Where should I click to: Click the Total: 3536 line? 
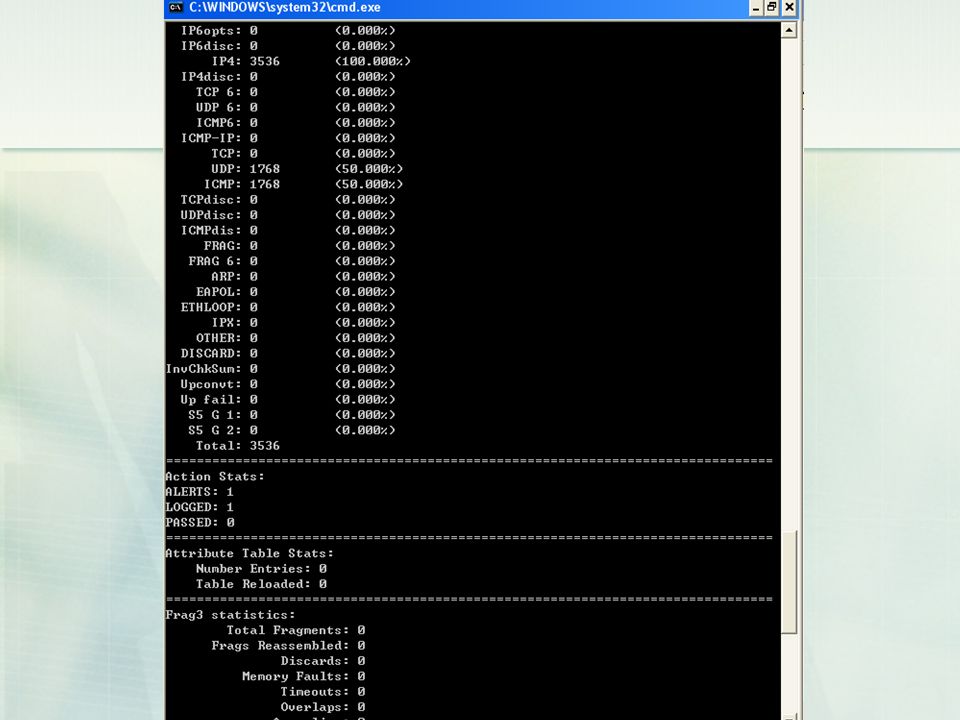pos(238,446)
